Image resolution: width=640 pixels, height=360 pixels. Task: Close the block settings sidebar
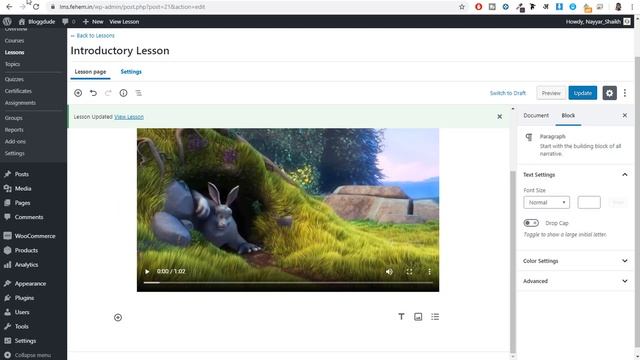[x=624, y=116]
